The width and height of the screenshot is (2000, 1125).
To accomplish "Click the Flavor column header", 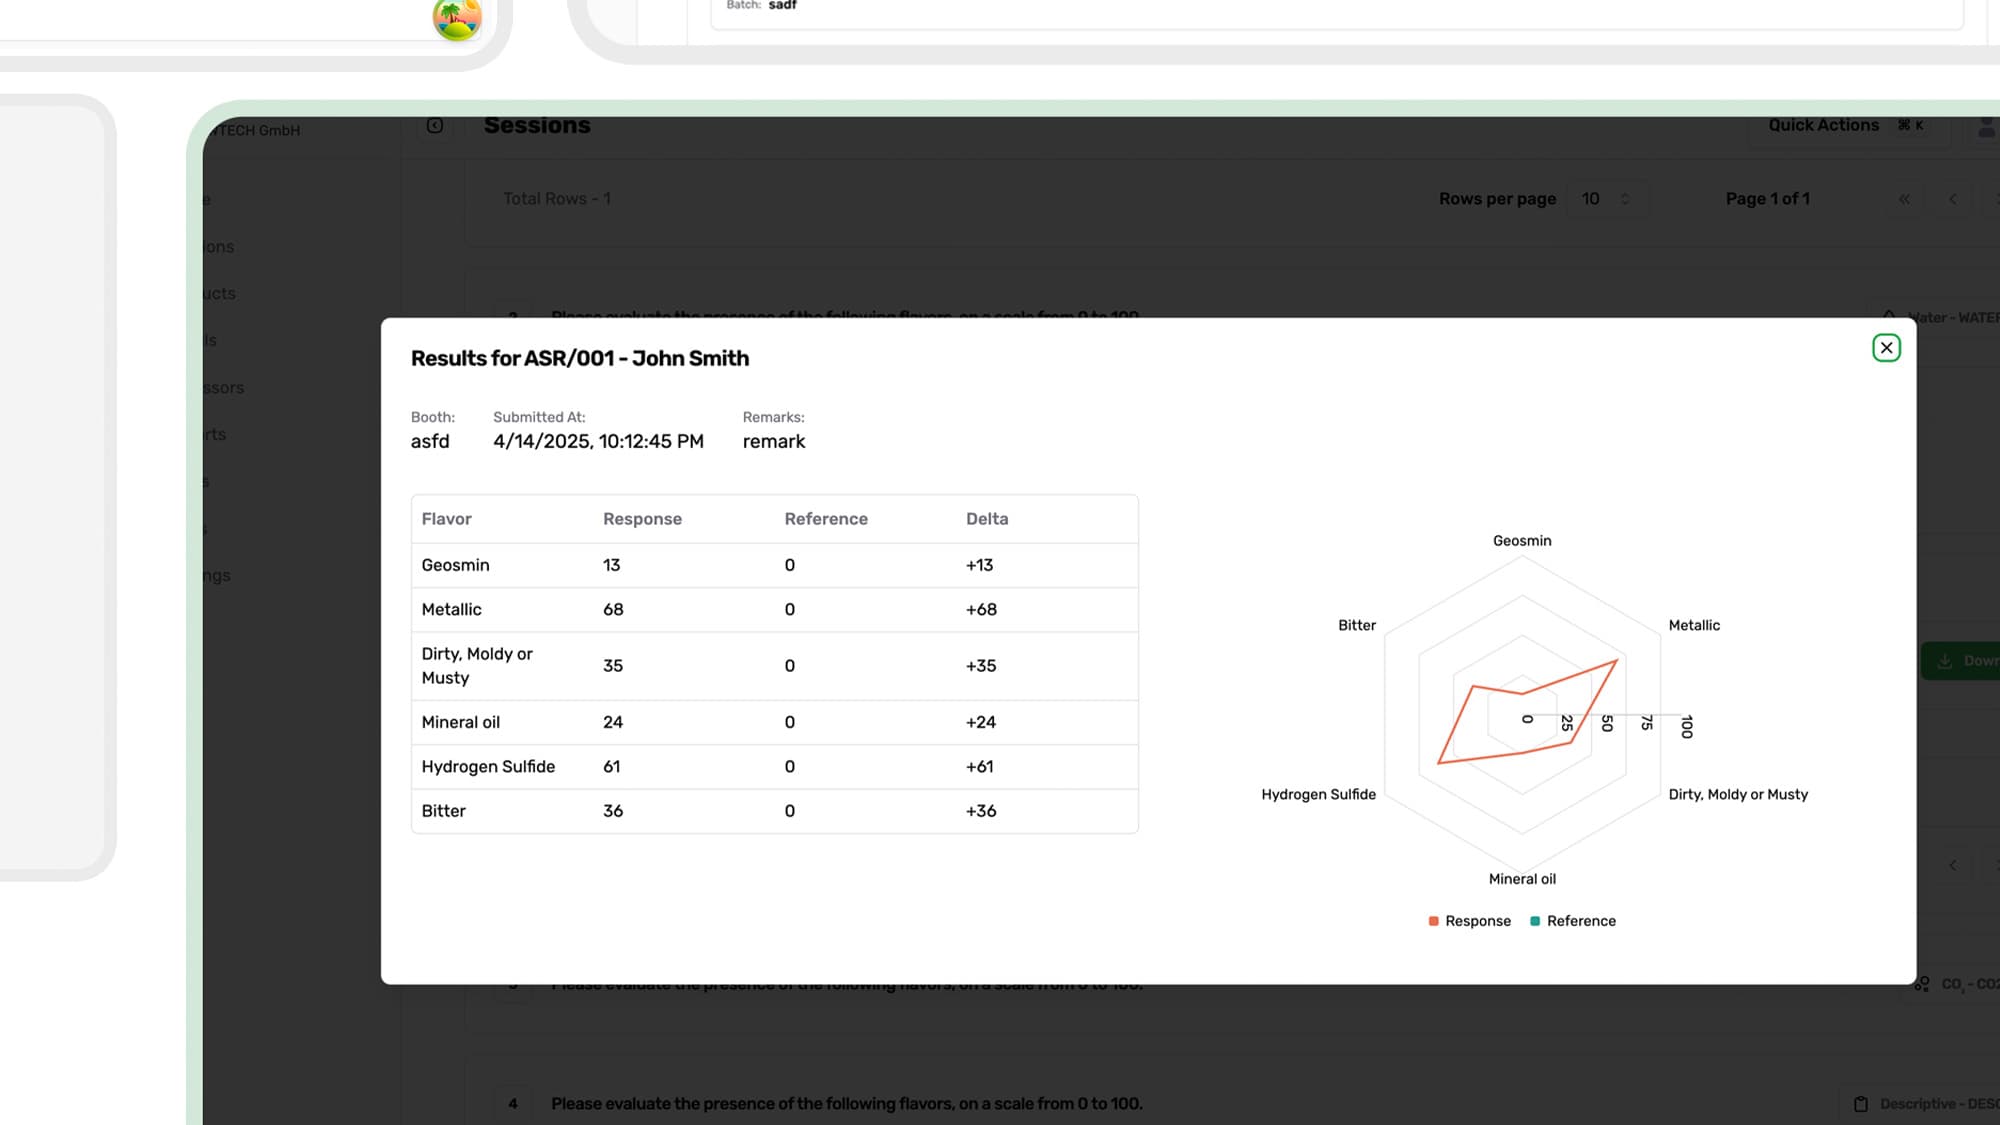I will (x=446, y=519).
